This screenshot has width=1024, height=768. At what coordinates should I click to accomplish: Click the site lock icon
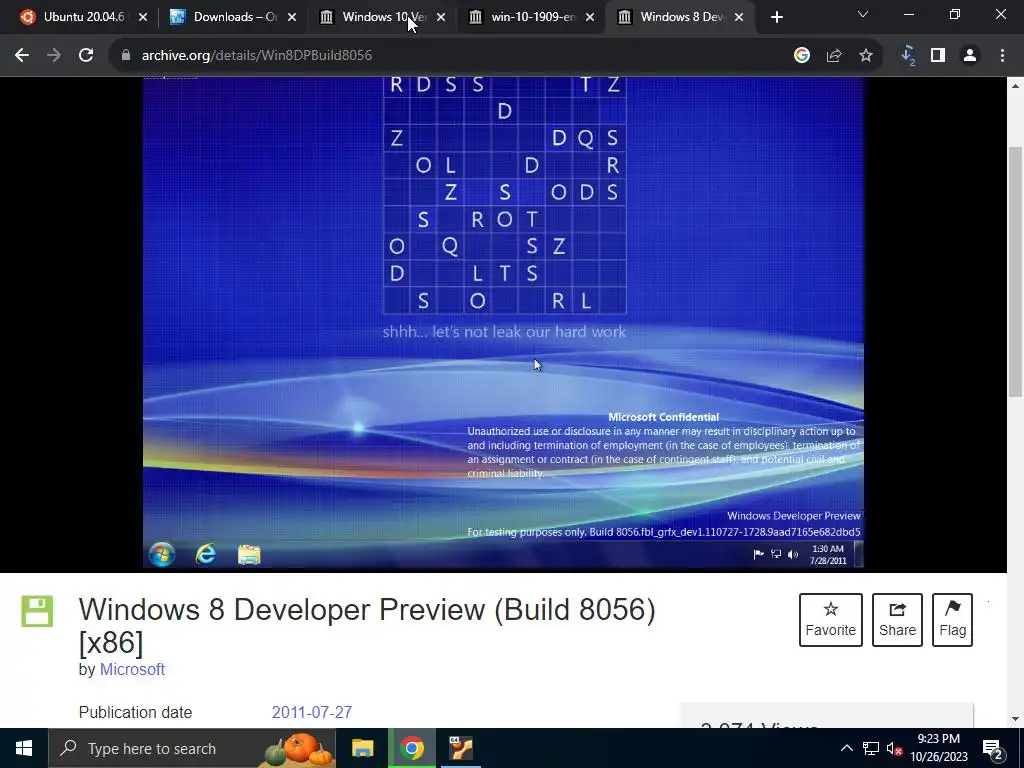(126, 56)
